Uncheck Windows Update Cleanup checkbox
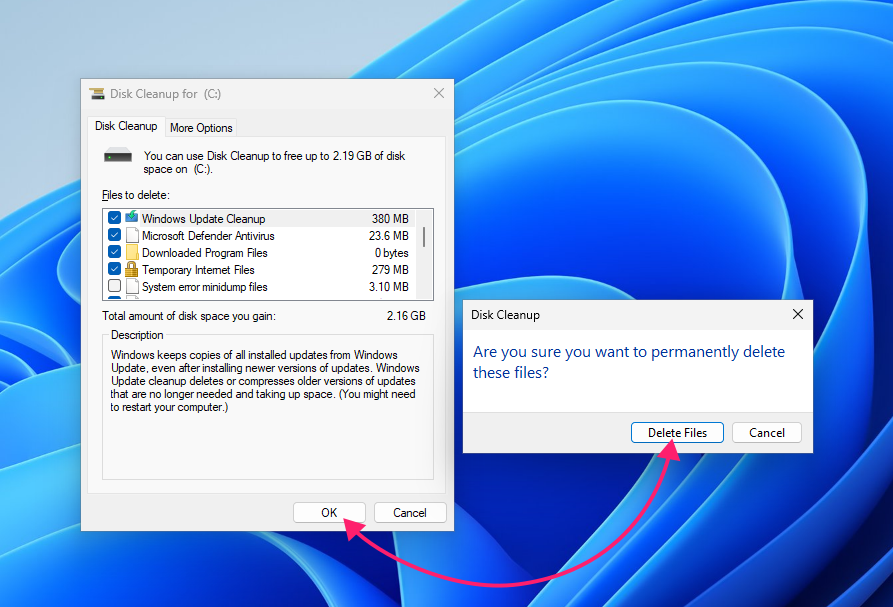The width and height of the screenshot is (893, 607). 114,218
